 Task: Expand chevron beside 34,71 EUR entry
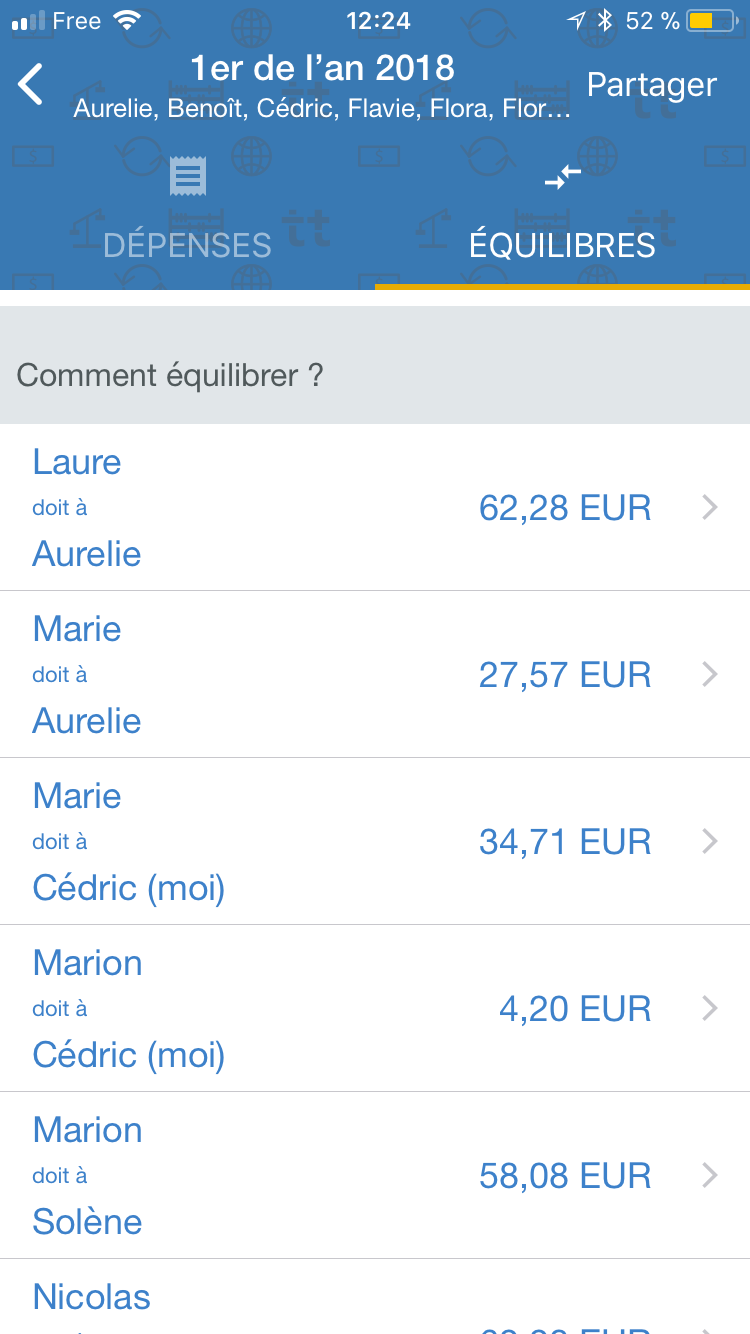pyautogui.click(x=710, y=842)
